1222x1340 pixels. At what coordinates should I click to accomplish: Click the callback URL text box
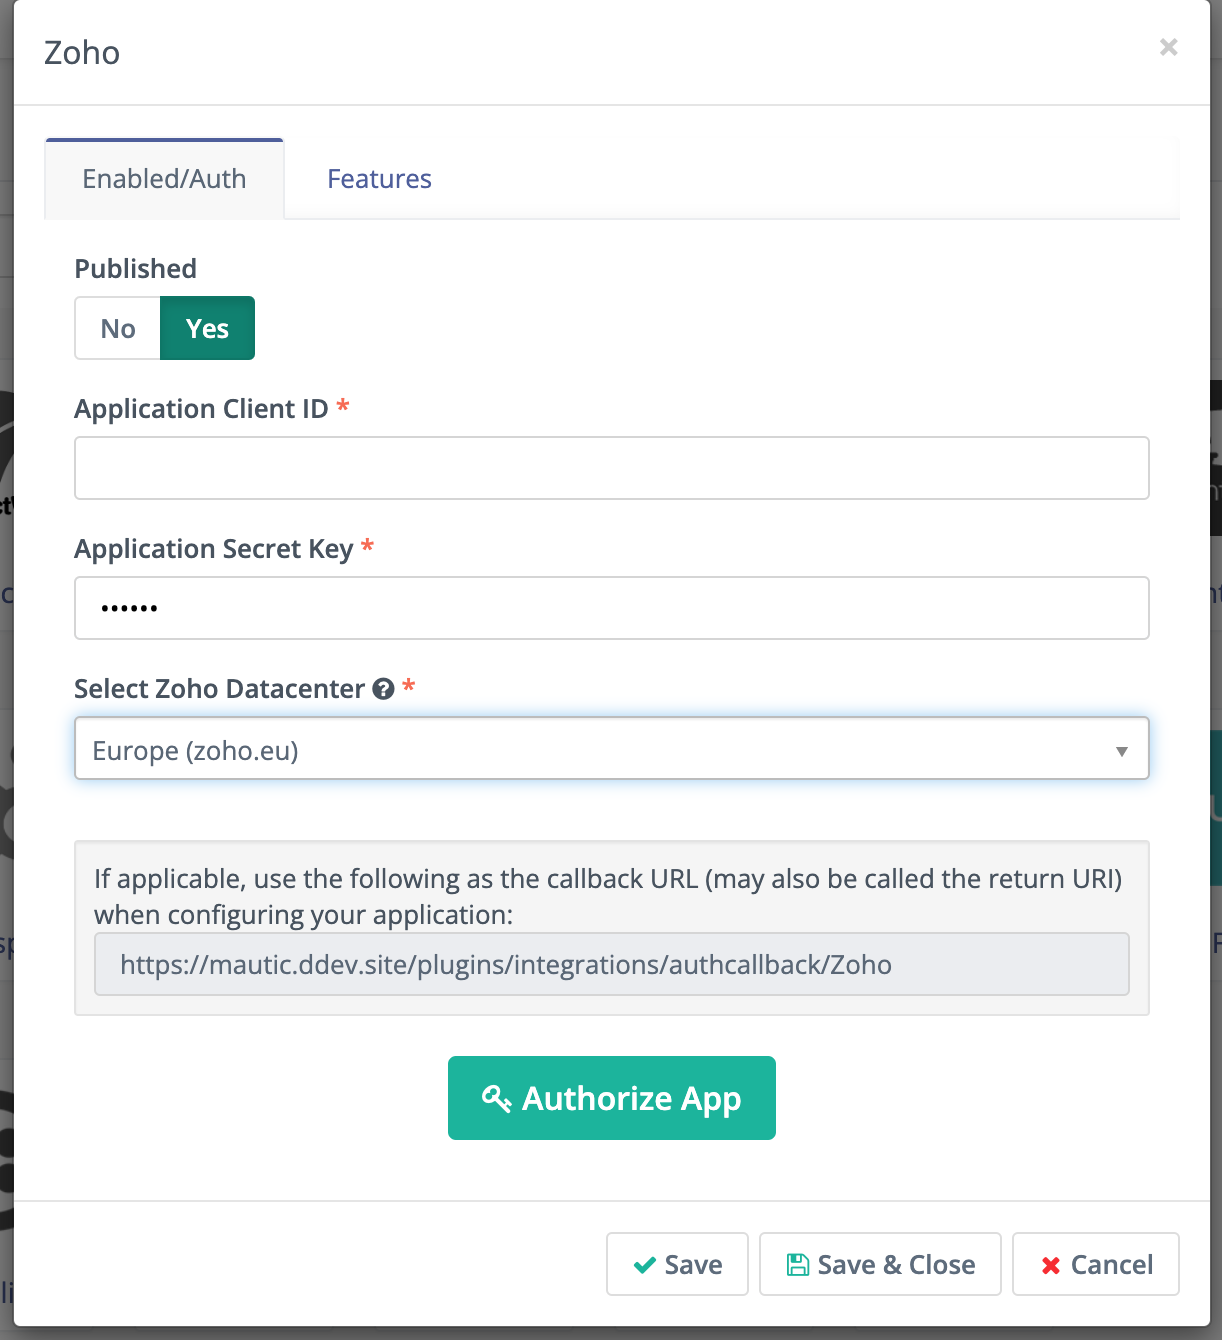(611, 964)
